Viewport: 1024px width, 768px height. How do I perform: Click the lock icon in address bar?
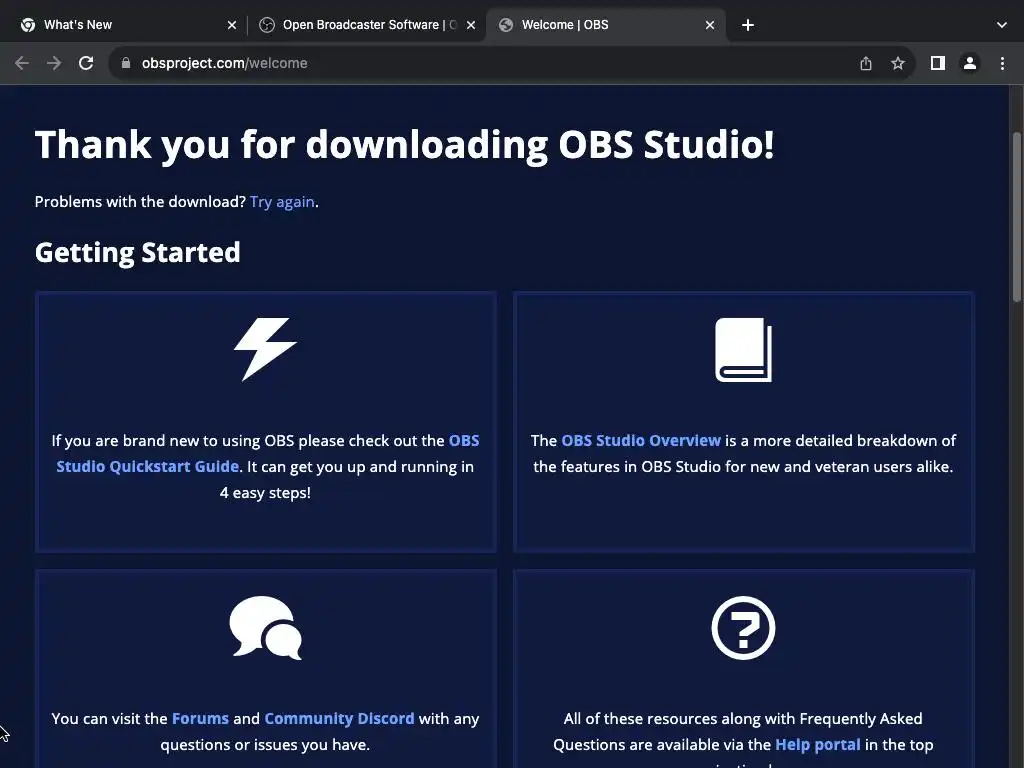126,63
